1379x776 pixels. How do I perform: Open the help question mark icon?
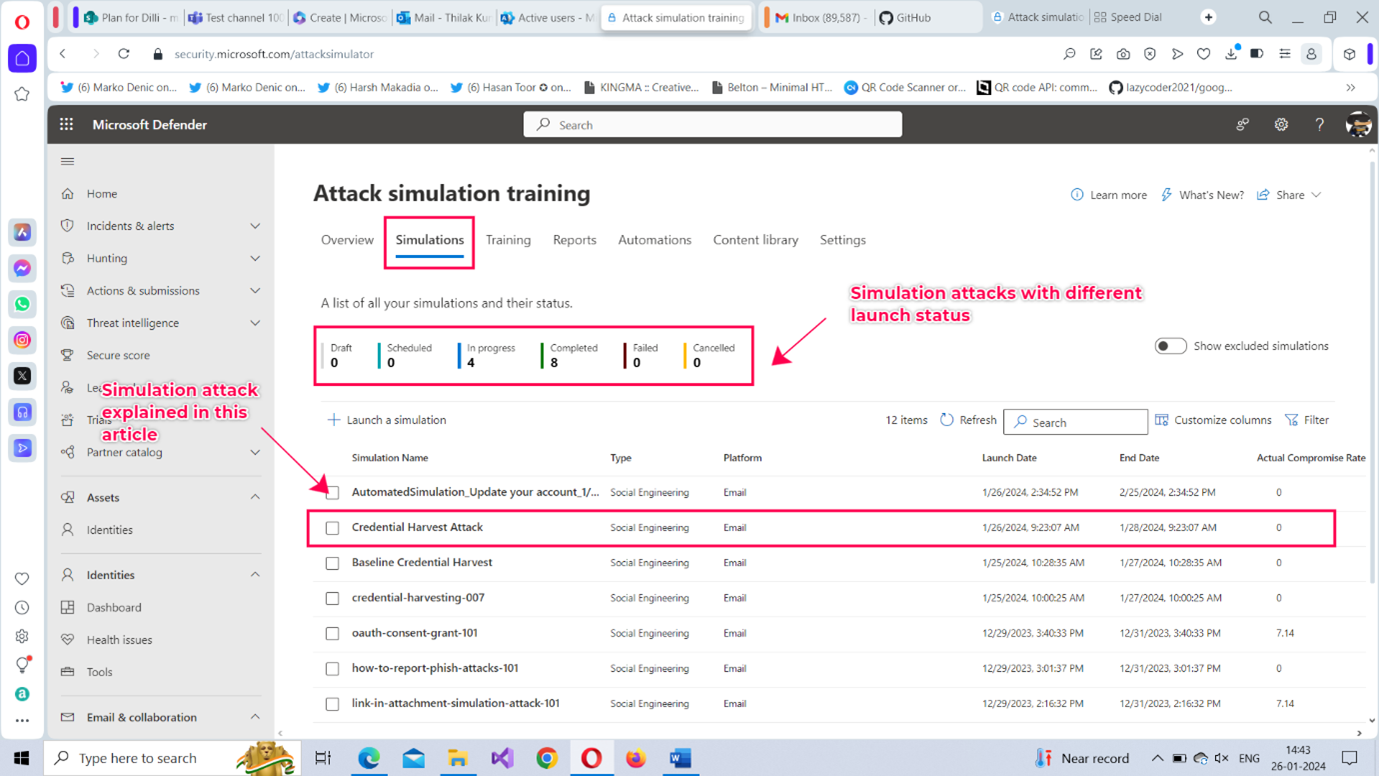(1319, 125)
